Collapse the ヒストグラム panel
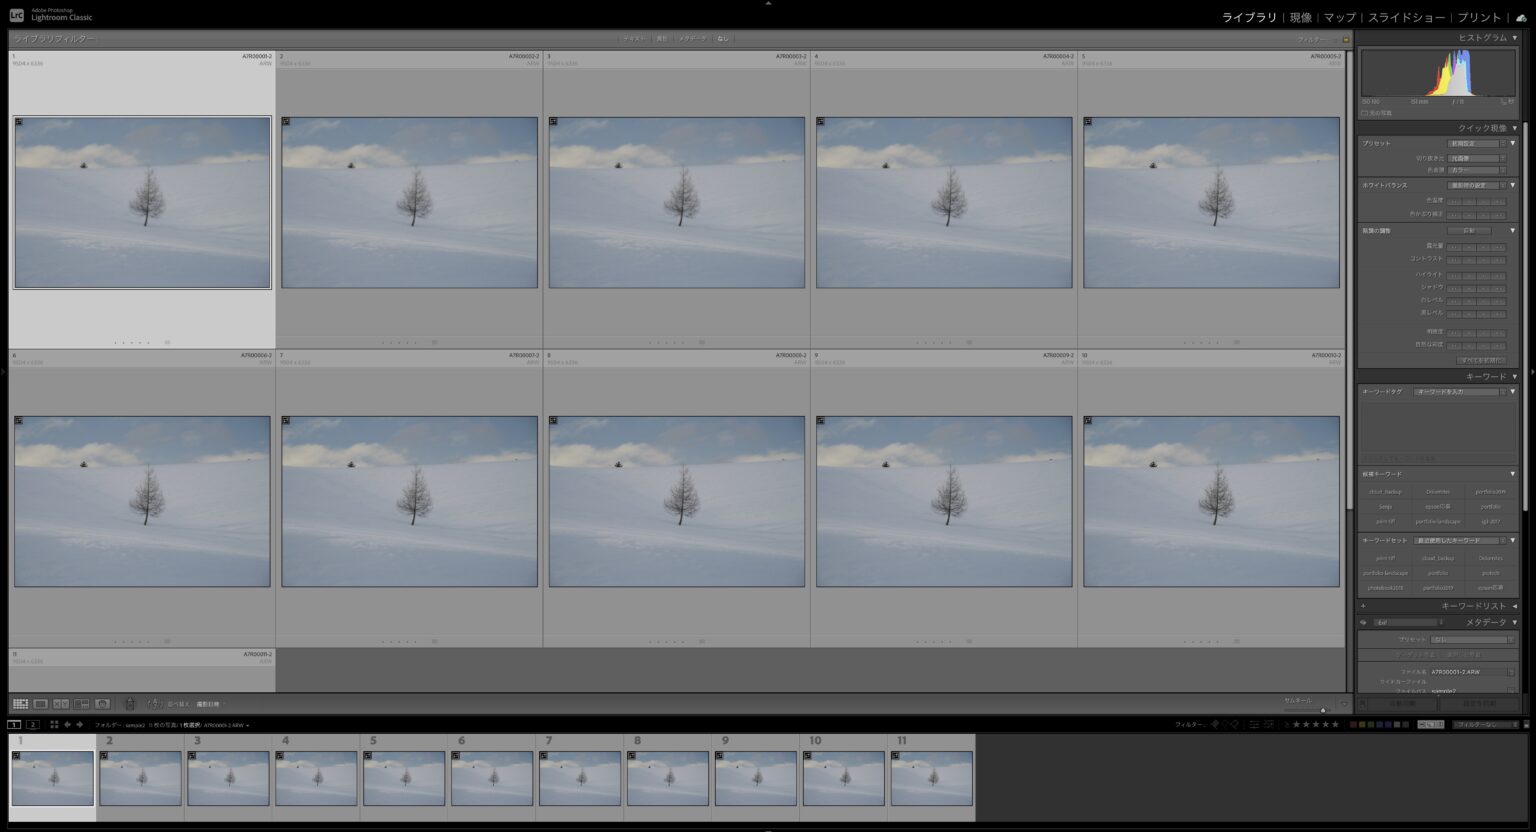 pos(1515,38)
